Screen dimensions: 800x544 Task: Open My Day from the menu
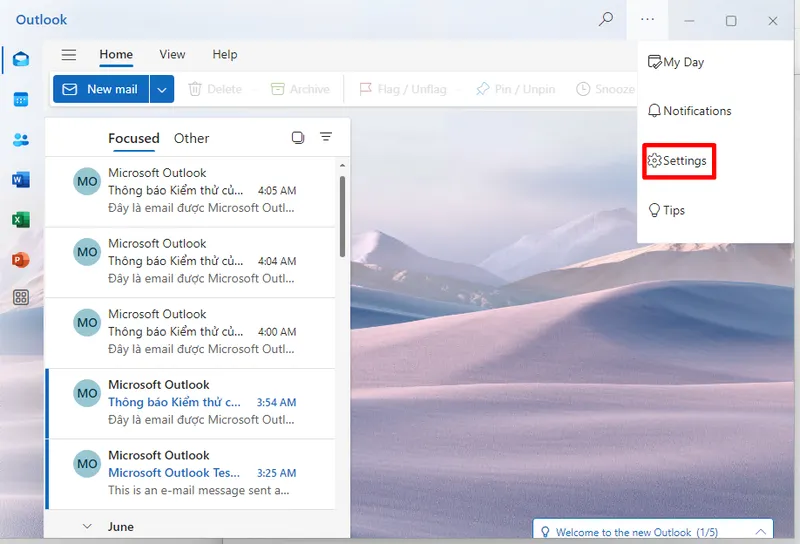(x=676, y=62)
